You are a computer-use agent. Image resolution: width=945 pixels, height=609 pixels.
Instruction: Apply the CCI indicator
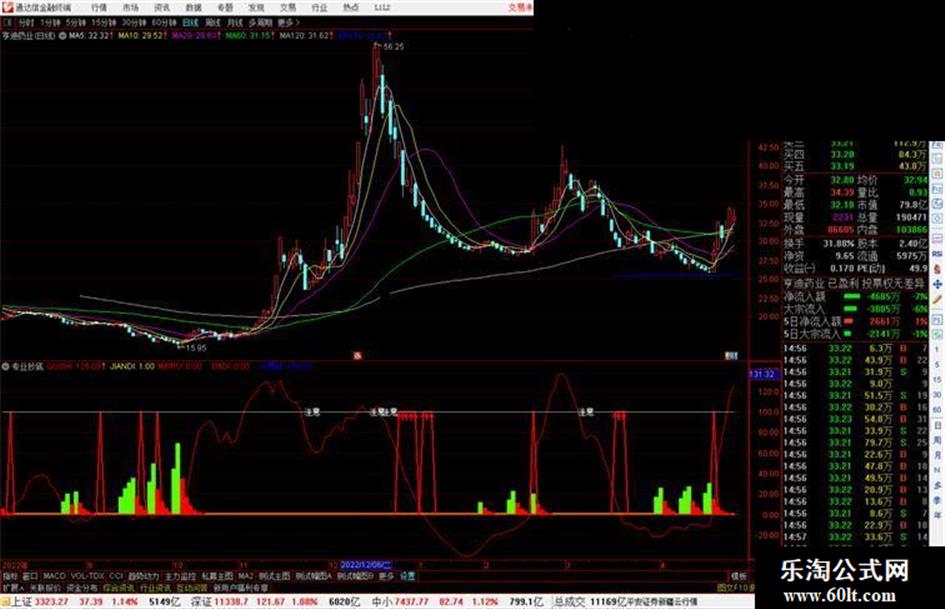tap(116, 576)
